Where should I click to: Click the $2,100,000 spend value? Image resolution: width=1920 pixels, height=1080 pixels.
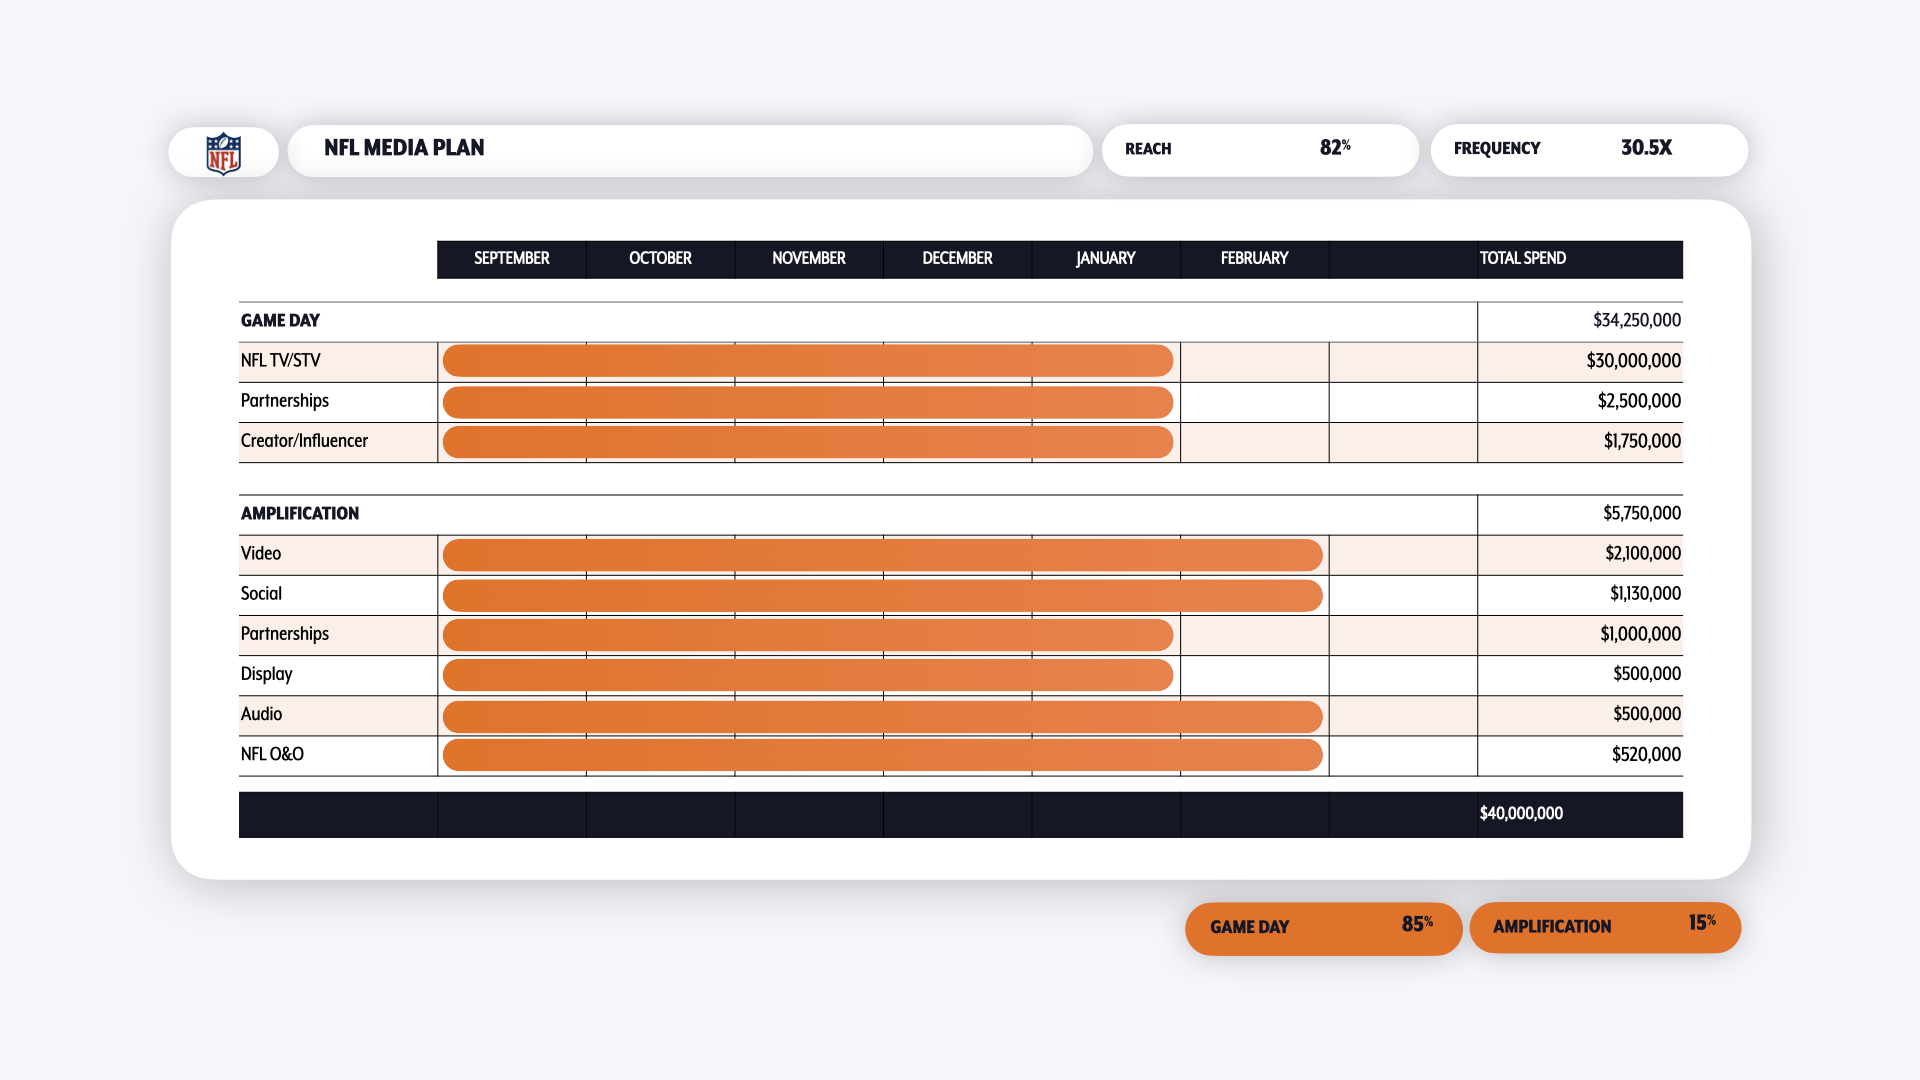pos(1643,554)
